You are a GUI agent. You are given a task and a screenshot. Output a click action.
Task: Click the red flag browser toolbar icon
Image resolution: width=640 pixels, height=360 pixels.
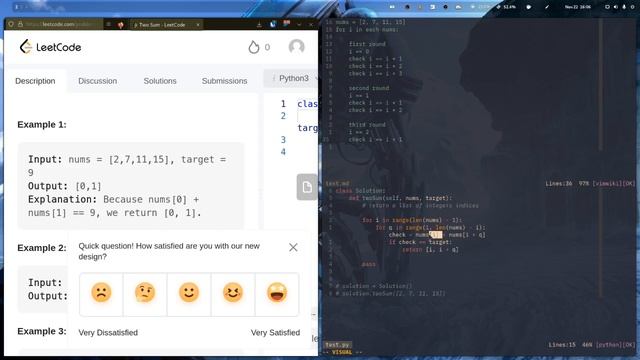(x=287, y=23)
